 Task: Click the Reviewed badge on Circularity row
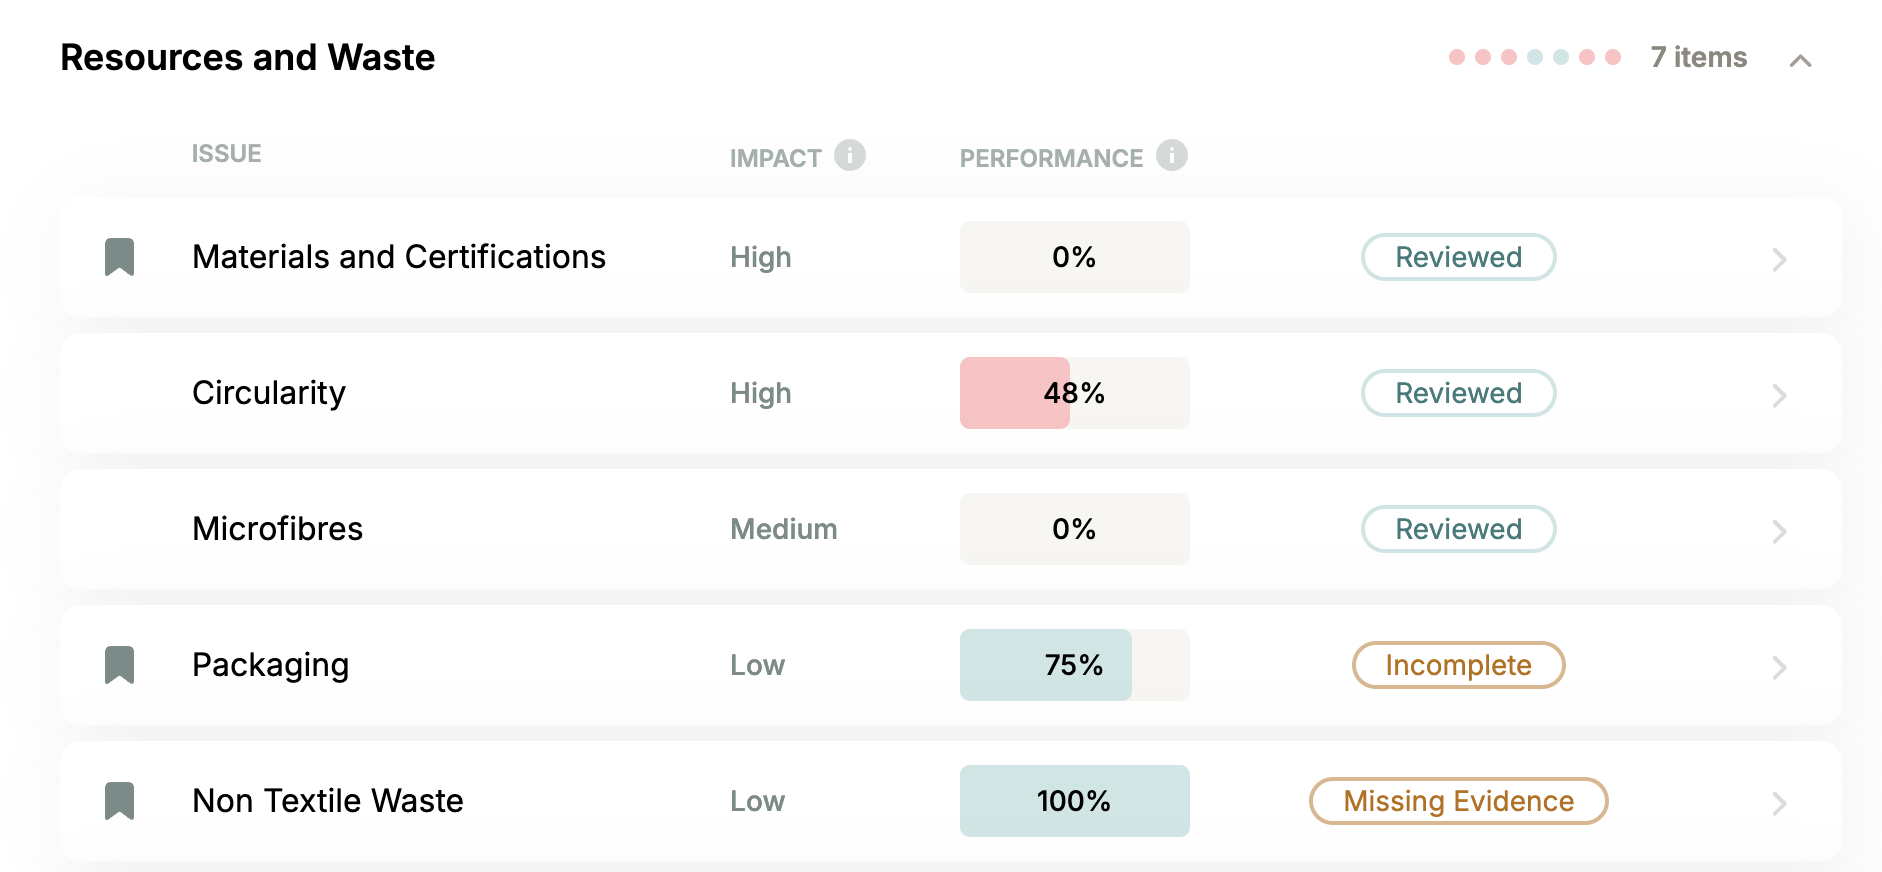[x=1458, y=393]
